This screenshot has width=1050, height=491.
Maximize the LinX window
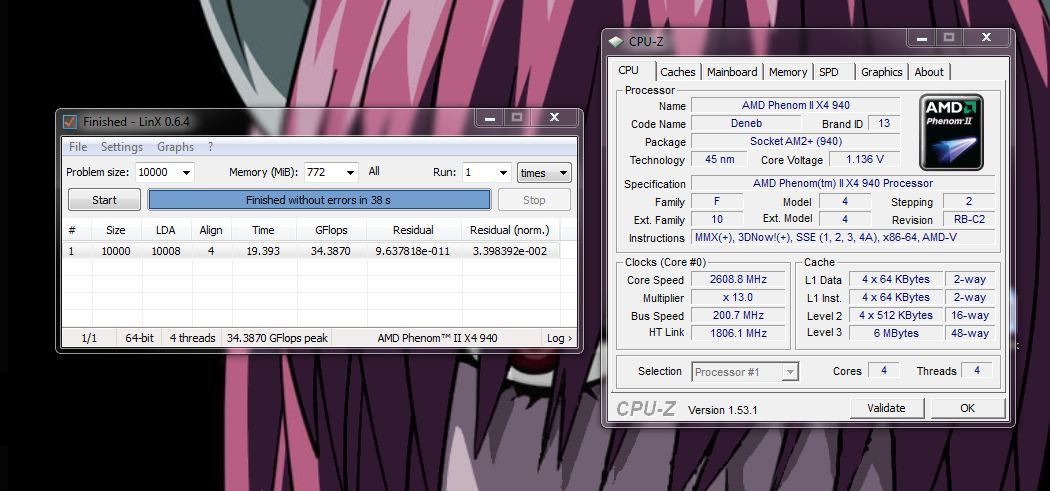pyautogui.click(x=517, y=117)
